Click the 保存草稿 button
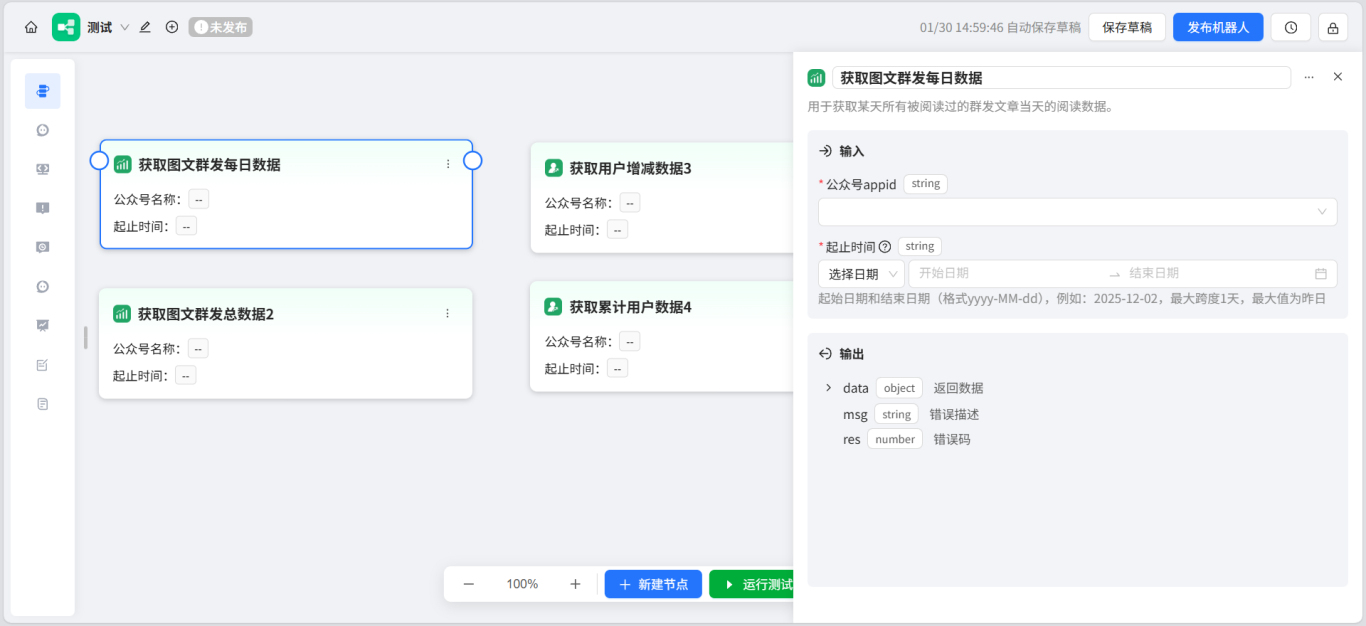 (x=1127, y=27)
